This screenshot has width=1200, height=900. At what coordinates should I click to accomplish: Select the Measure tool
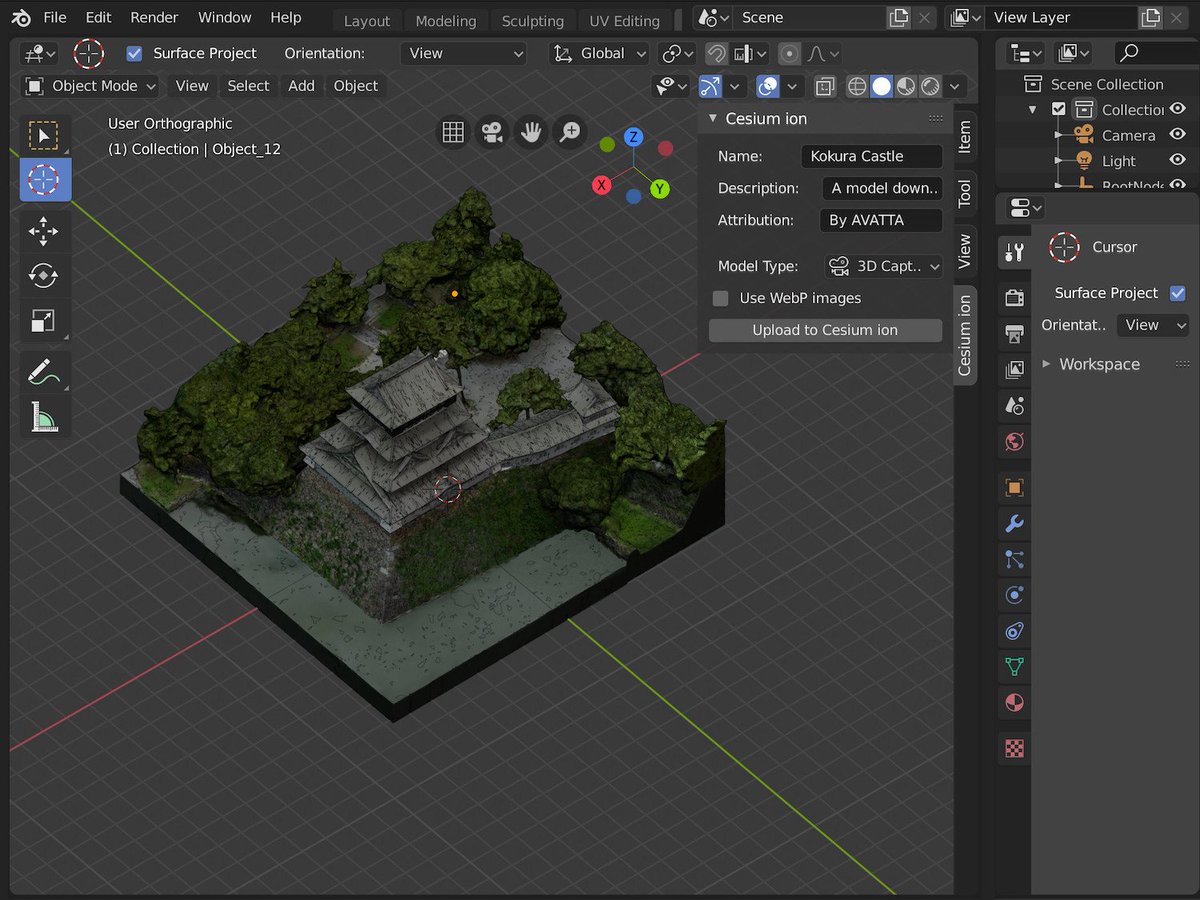pyautogui.click(x=43, y=416)
